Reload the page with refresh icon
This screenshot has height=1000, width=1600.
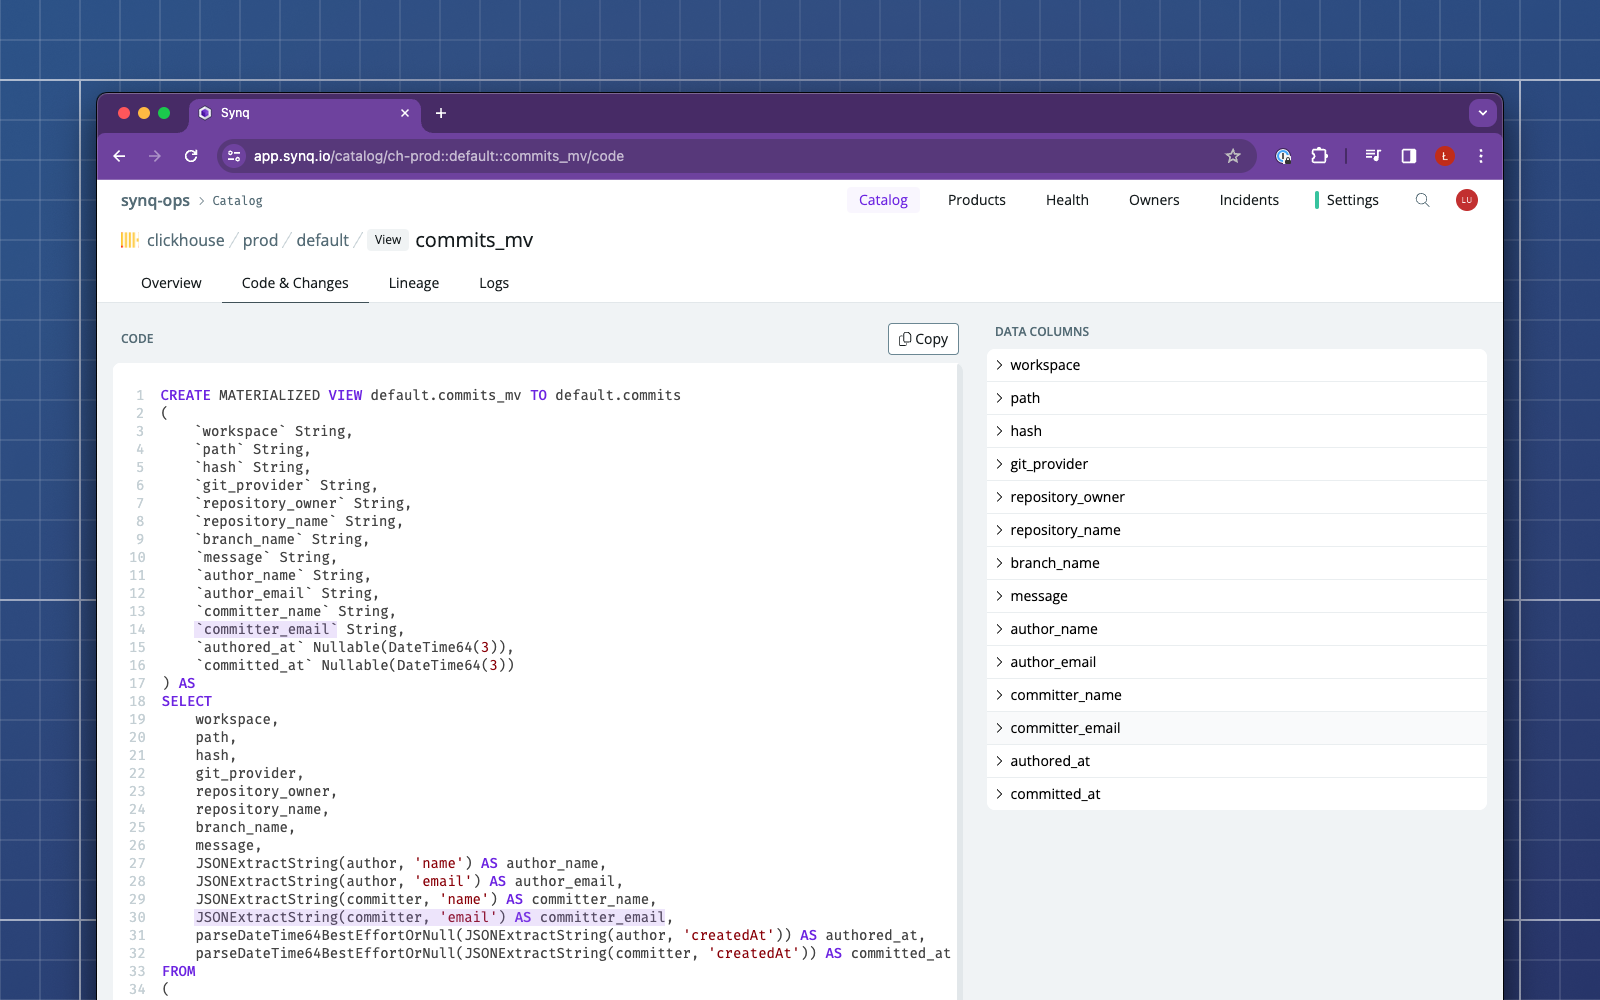pos(191,156)
